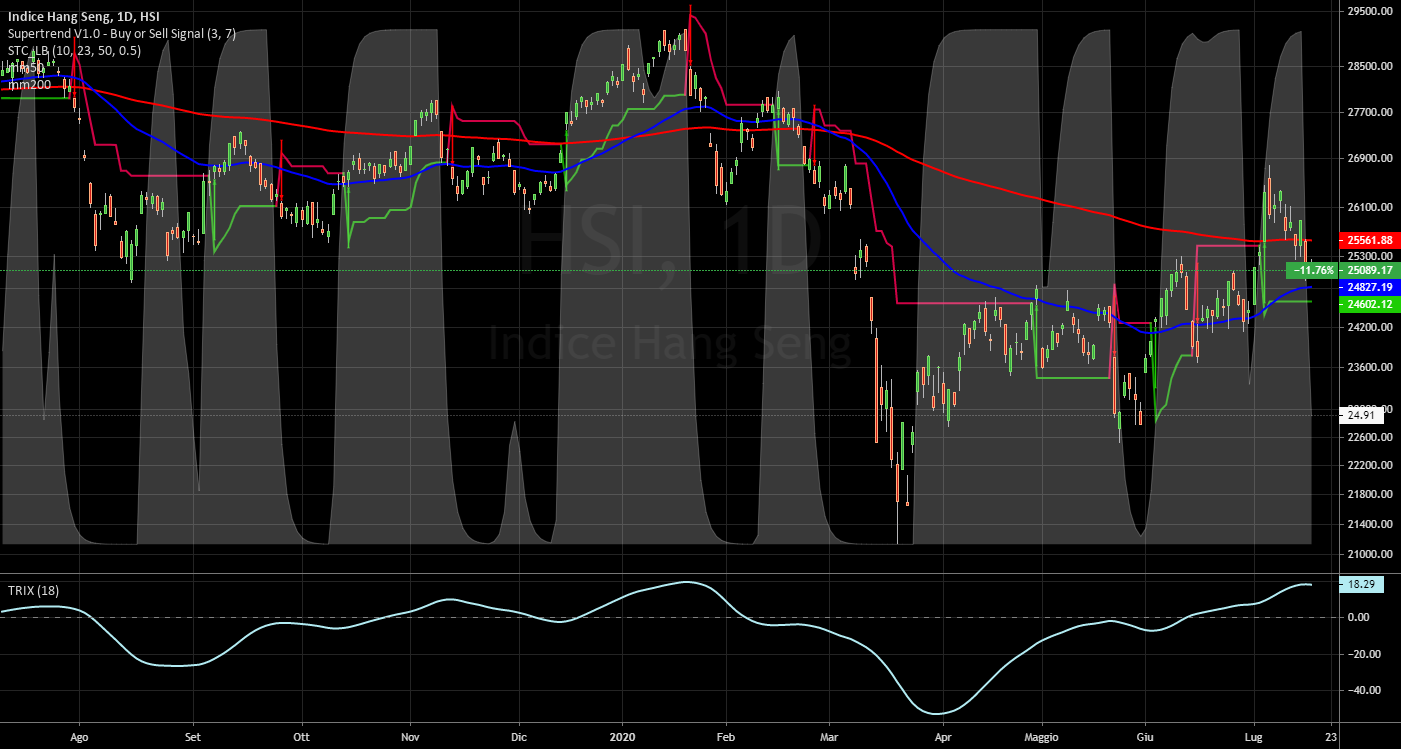Click the -11.76% change label

point(1313,270)
